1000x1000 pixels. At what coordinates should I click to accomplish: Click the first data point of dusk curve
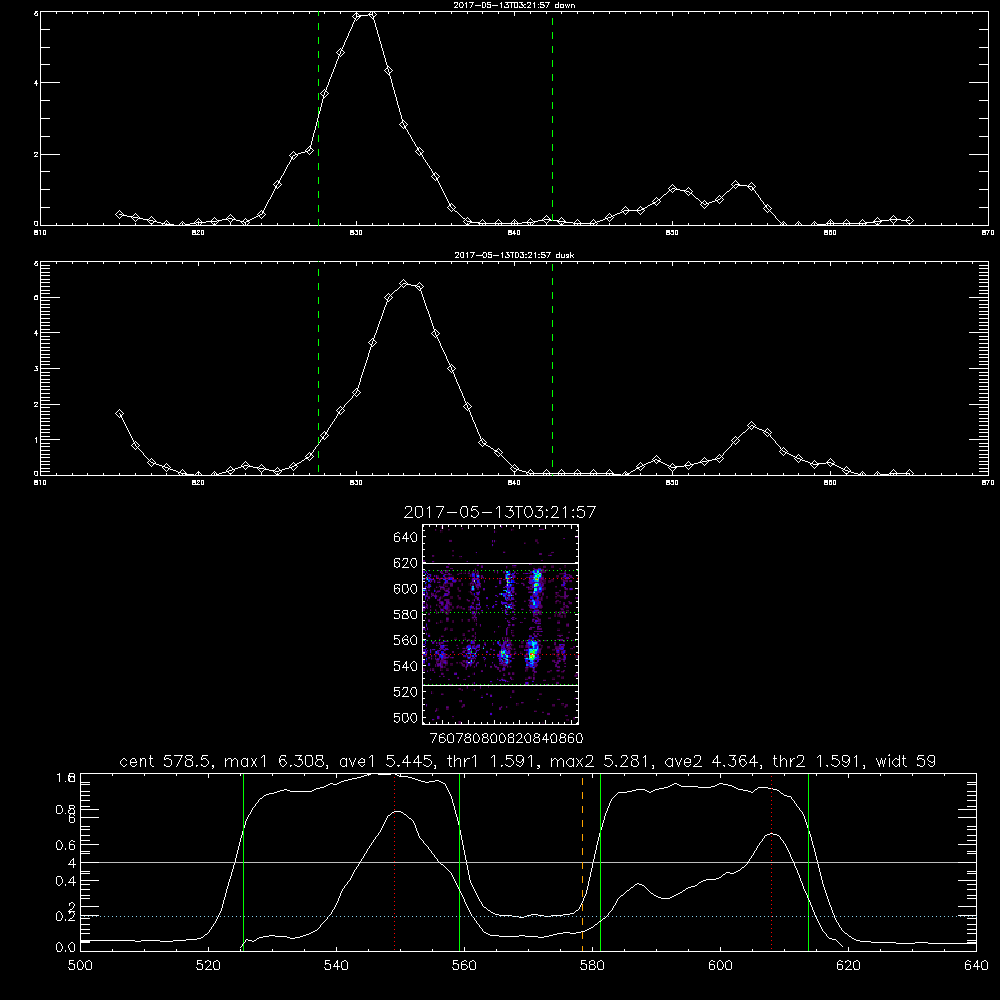point(119,413)
